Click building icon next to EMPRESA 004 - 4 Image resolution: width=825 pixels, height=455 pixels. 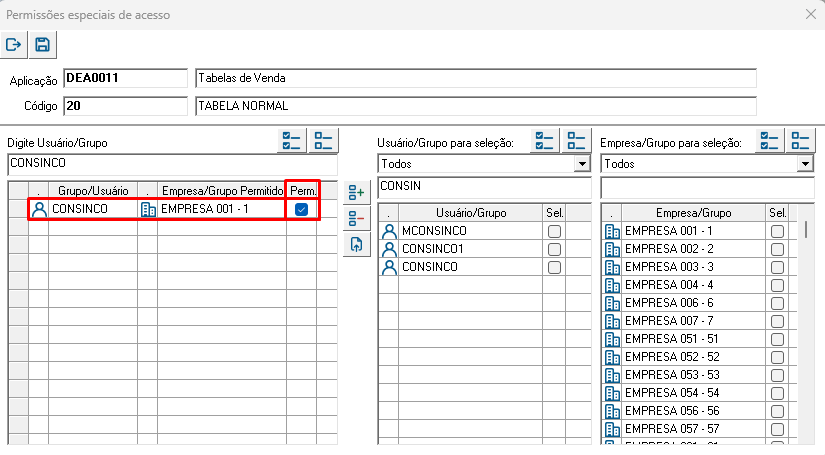612,285
